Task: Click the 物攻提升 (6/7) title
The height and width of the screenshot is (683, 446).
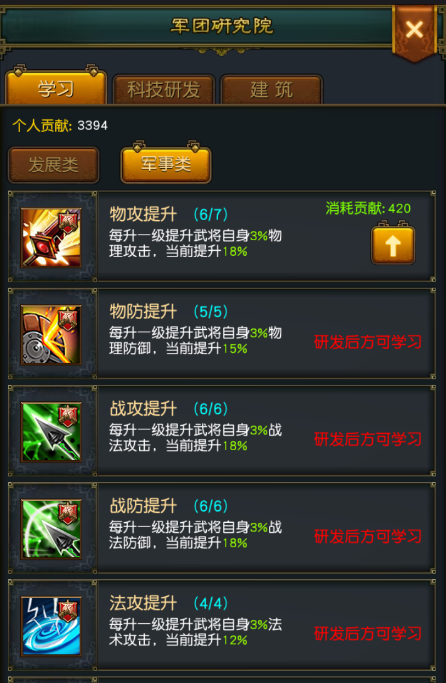Action: coord(169,215)
